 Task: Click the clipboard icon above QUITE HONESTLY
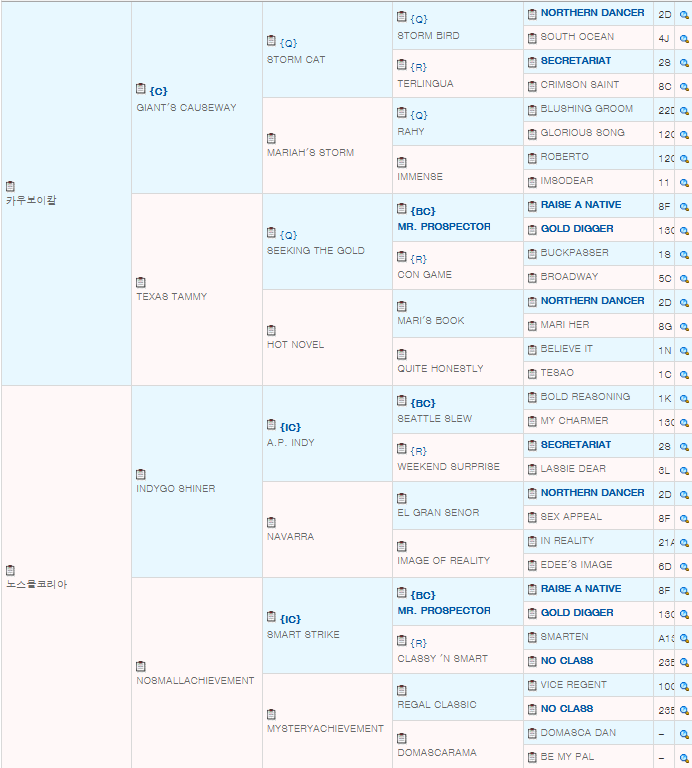[x=402, y=354]
